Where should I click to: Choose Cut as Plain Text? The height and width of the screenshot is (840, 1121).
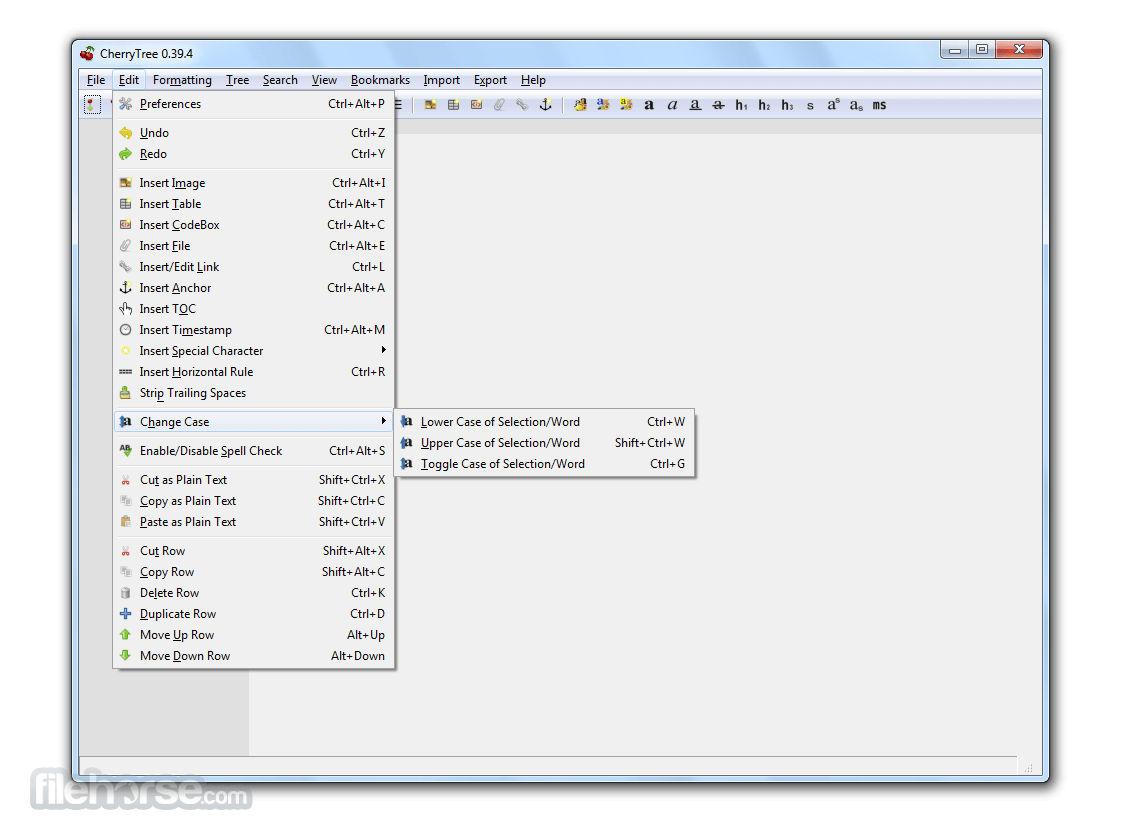coord(254,480)
